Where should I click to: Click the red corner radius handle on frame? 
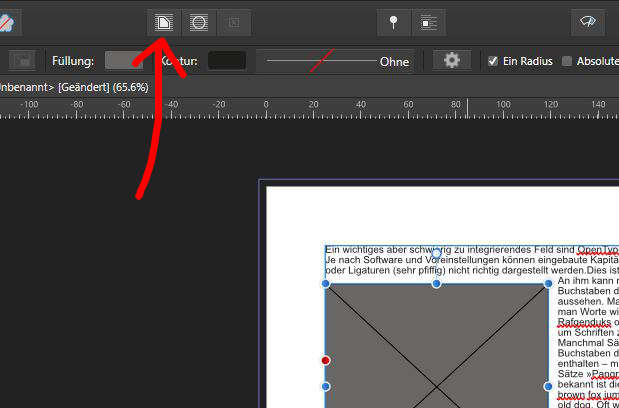pos(326,360)
